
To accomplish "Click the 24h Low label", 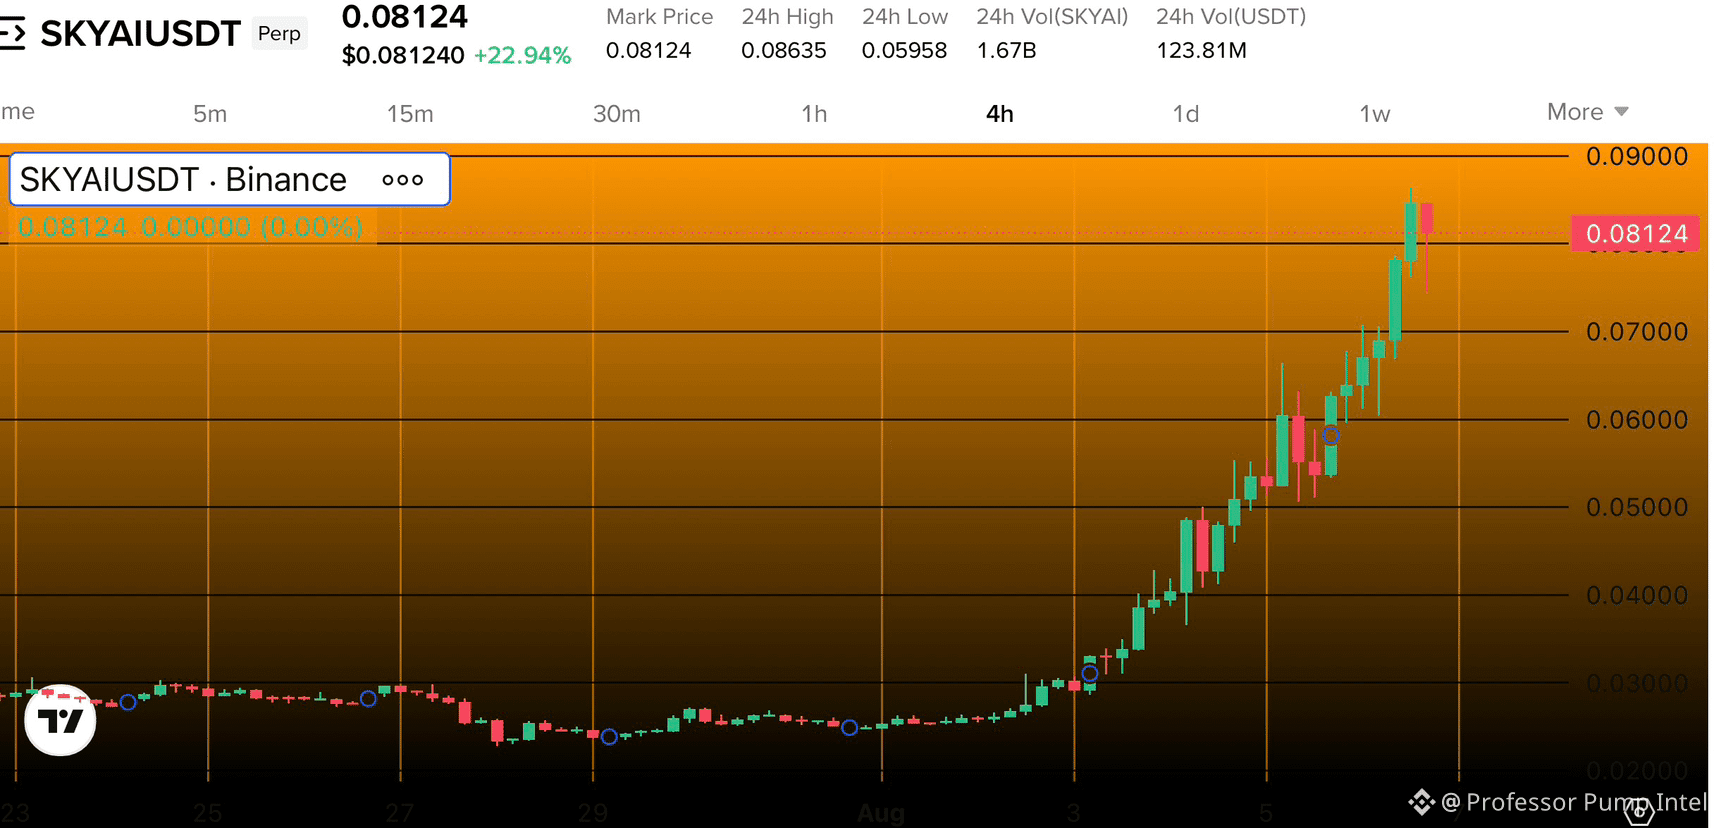I will pyautogui.click(x=905, y=17).
